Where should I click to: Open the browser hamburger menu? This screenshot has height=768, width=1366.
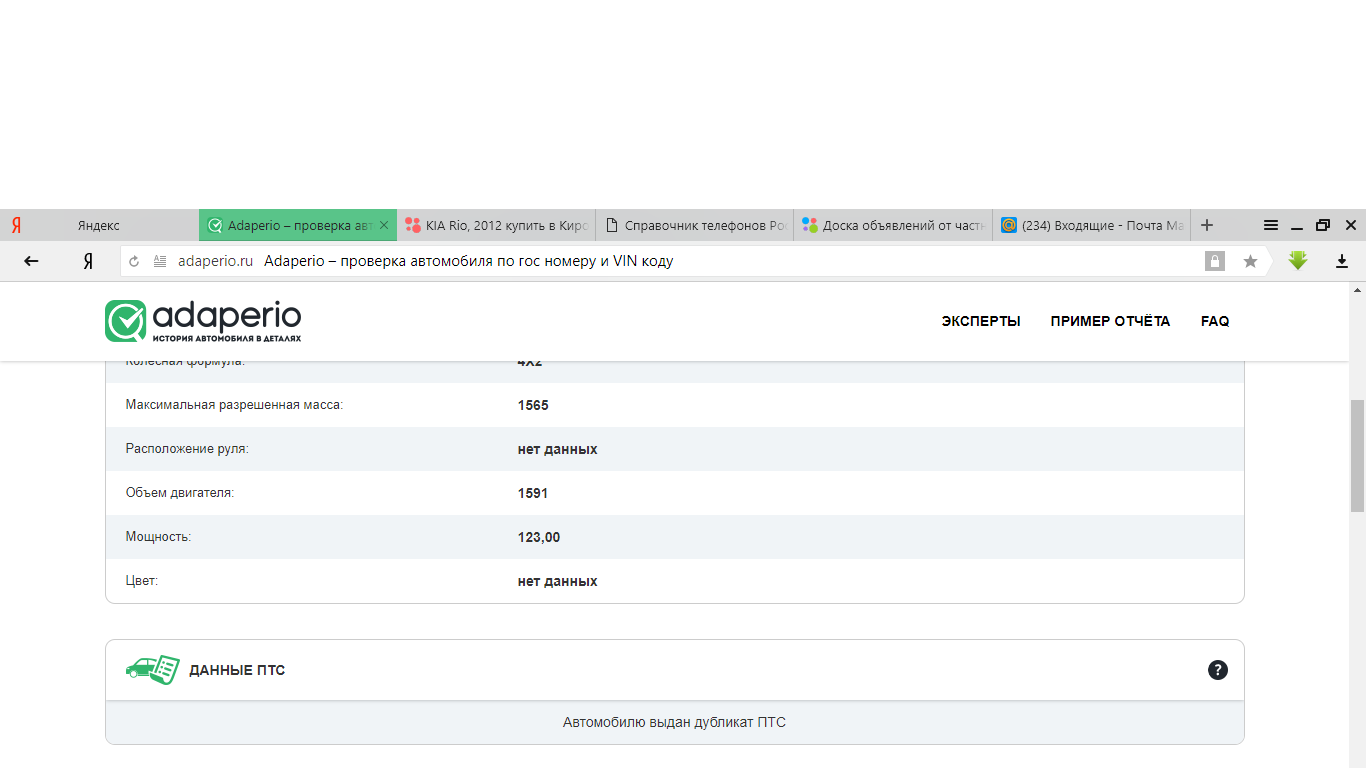1271,225
